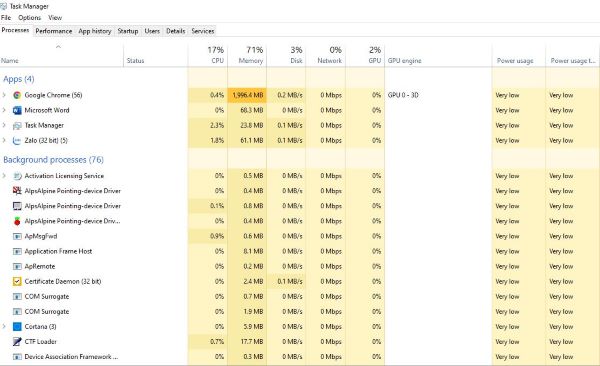
Task: Select the CTF Loader pen icon
Action: (x=17, y=341)
